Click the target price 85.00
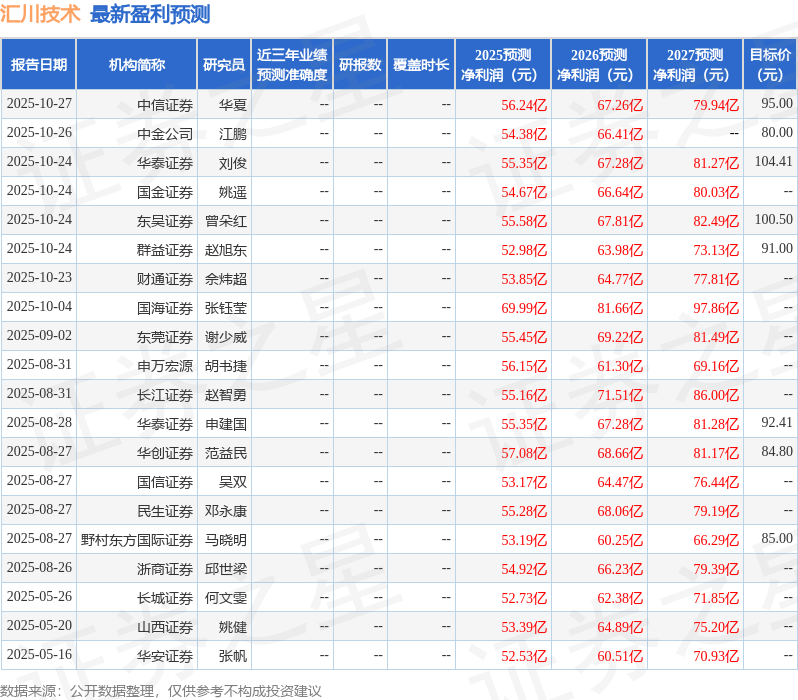Image resolution: width=798 pixels, height=700 pixels. click(x=777, y=539)
